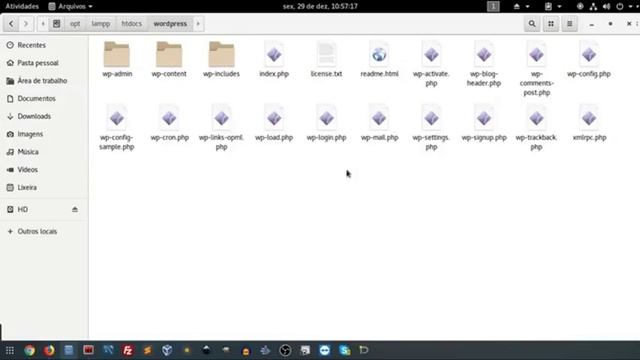This screenshot has width=640, height=360.
Task: Go forward in folder history
Action: point(26,24)
